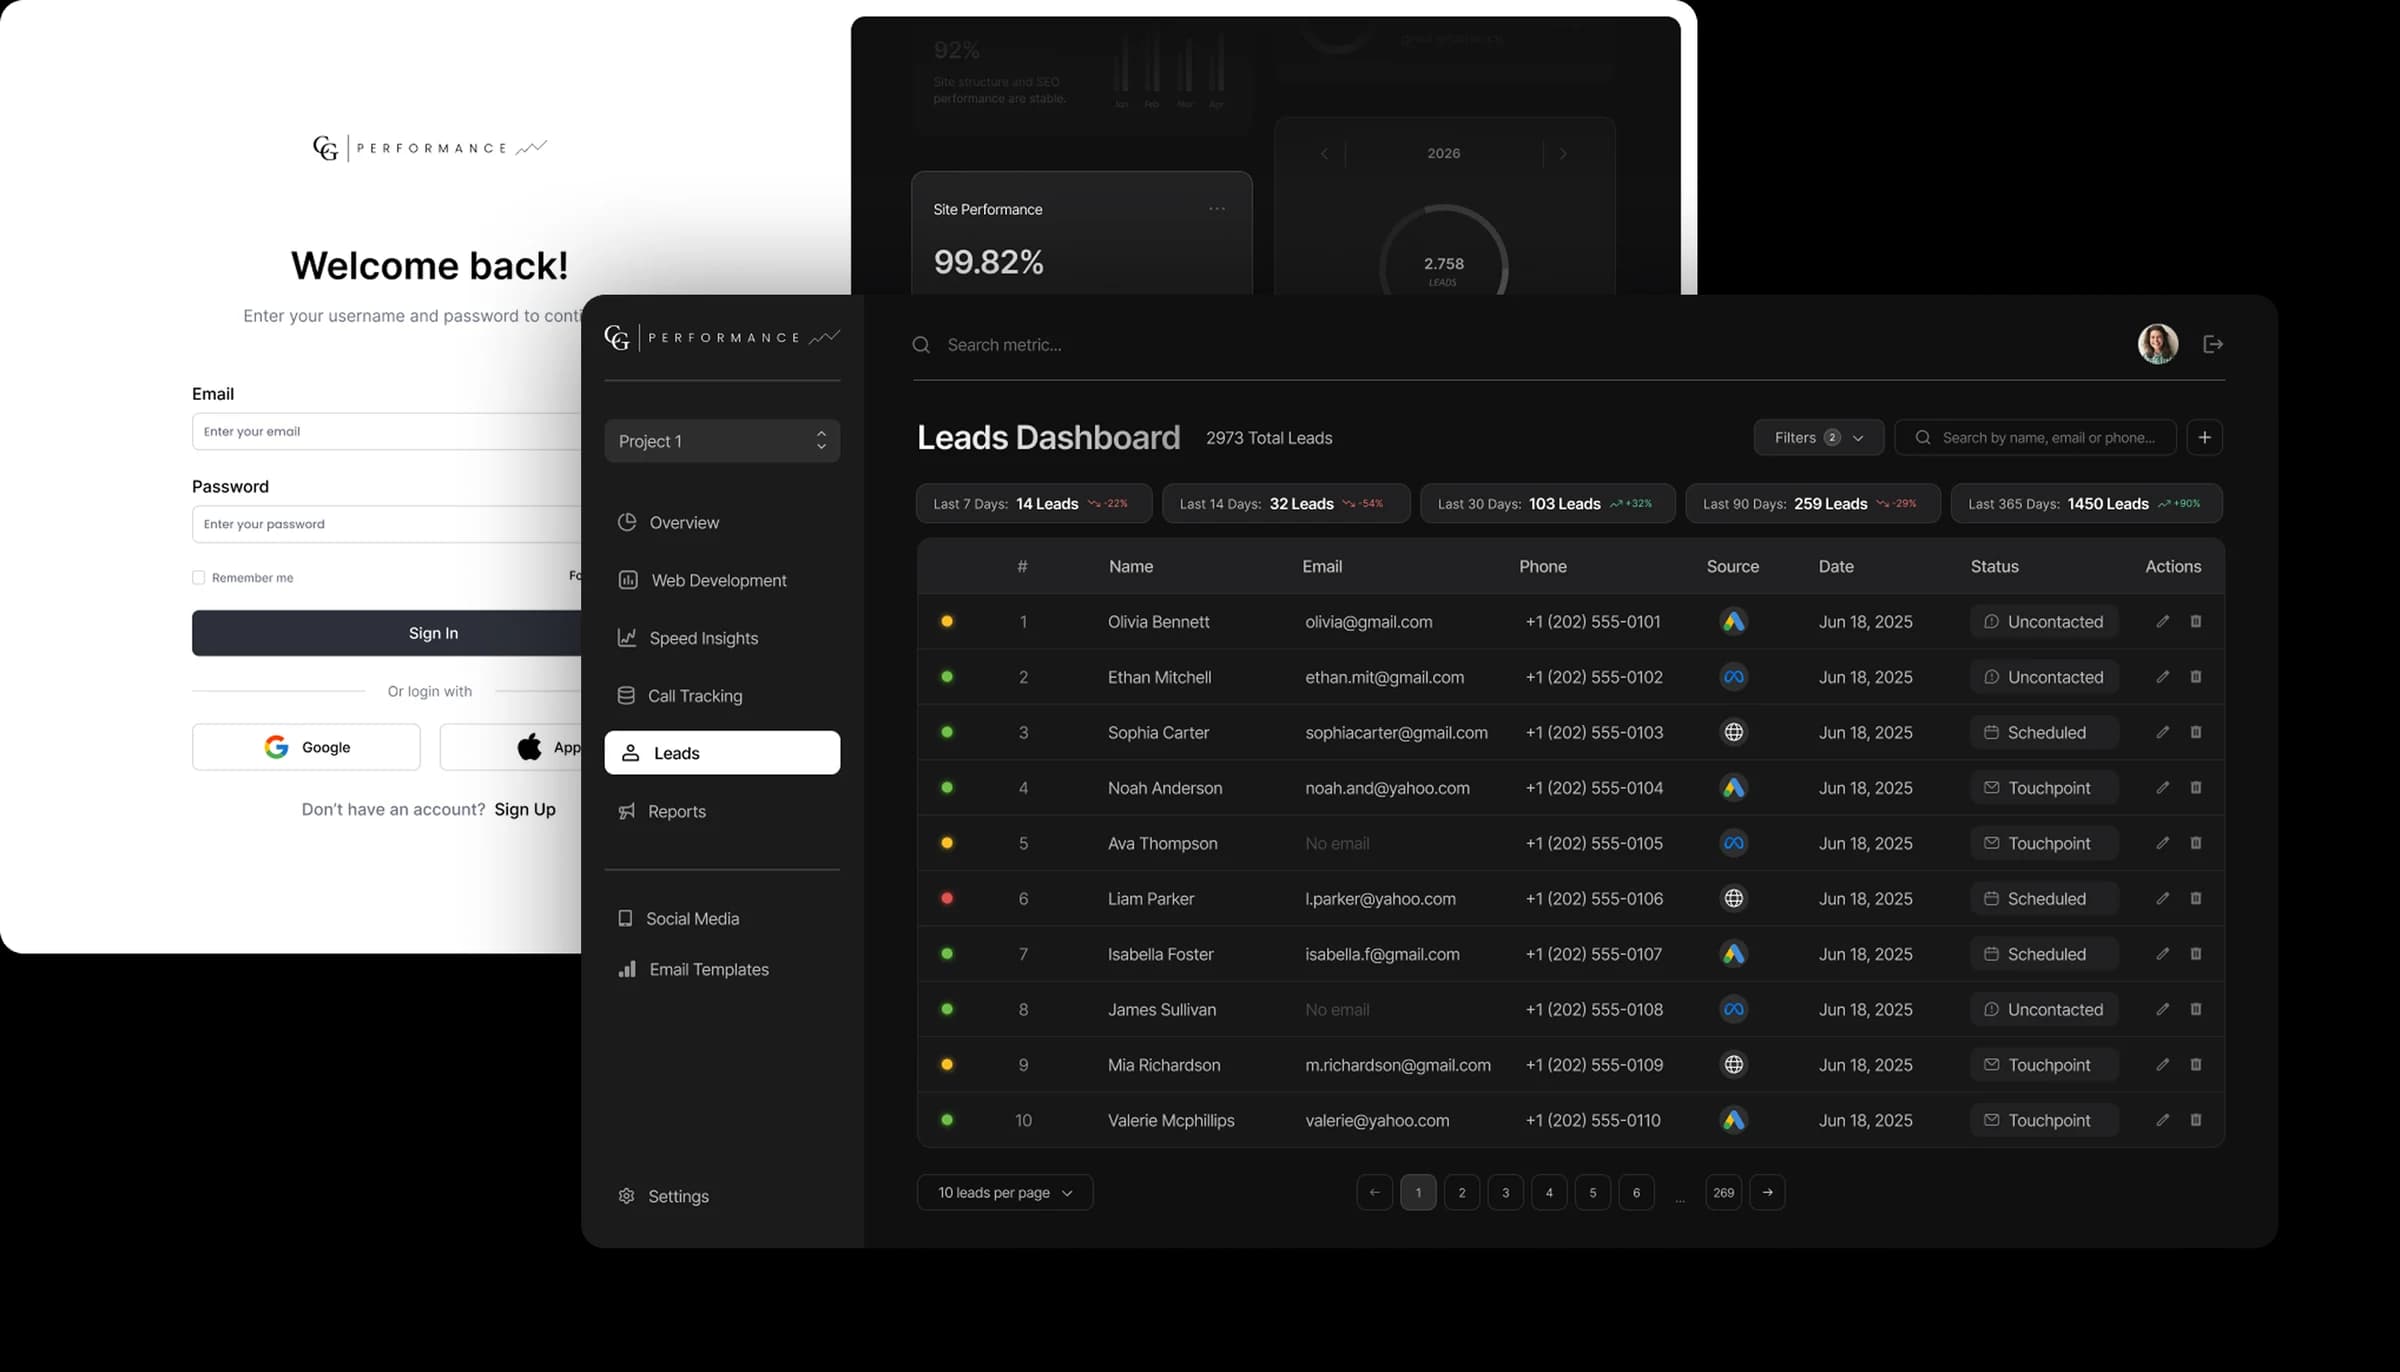Viewport: 2400px width, 1372px height.
Task: Click the previous year arrow beside 2026
Action: (1324, 154)
